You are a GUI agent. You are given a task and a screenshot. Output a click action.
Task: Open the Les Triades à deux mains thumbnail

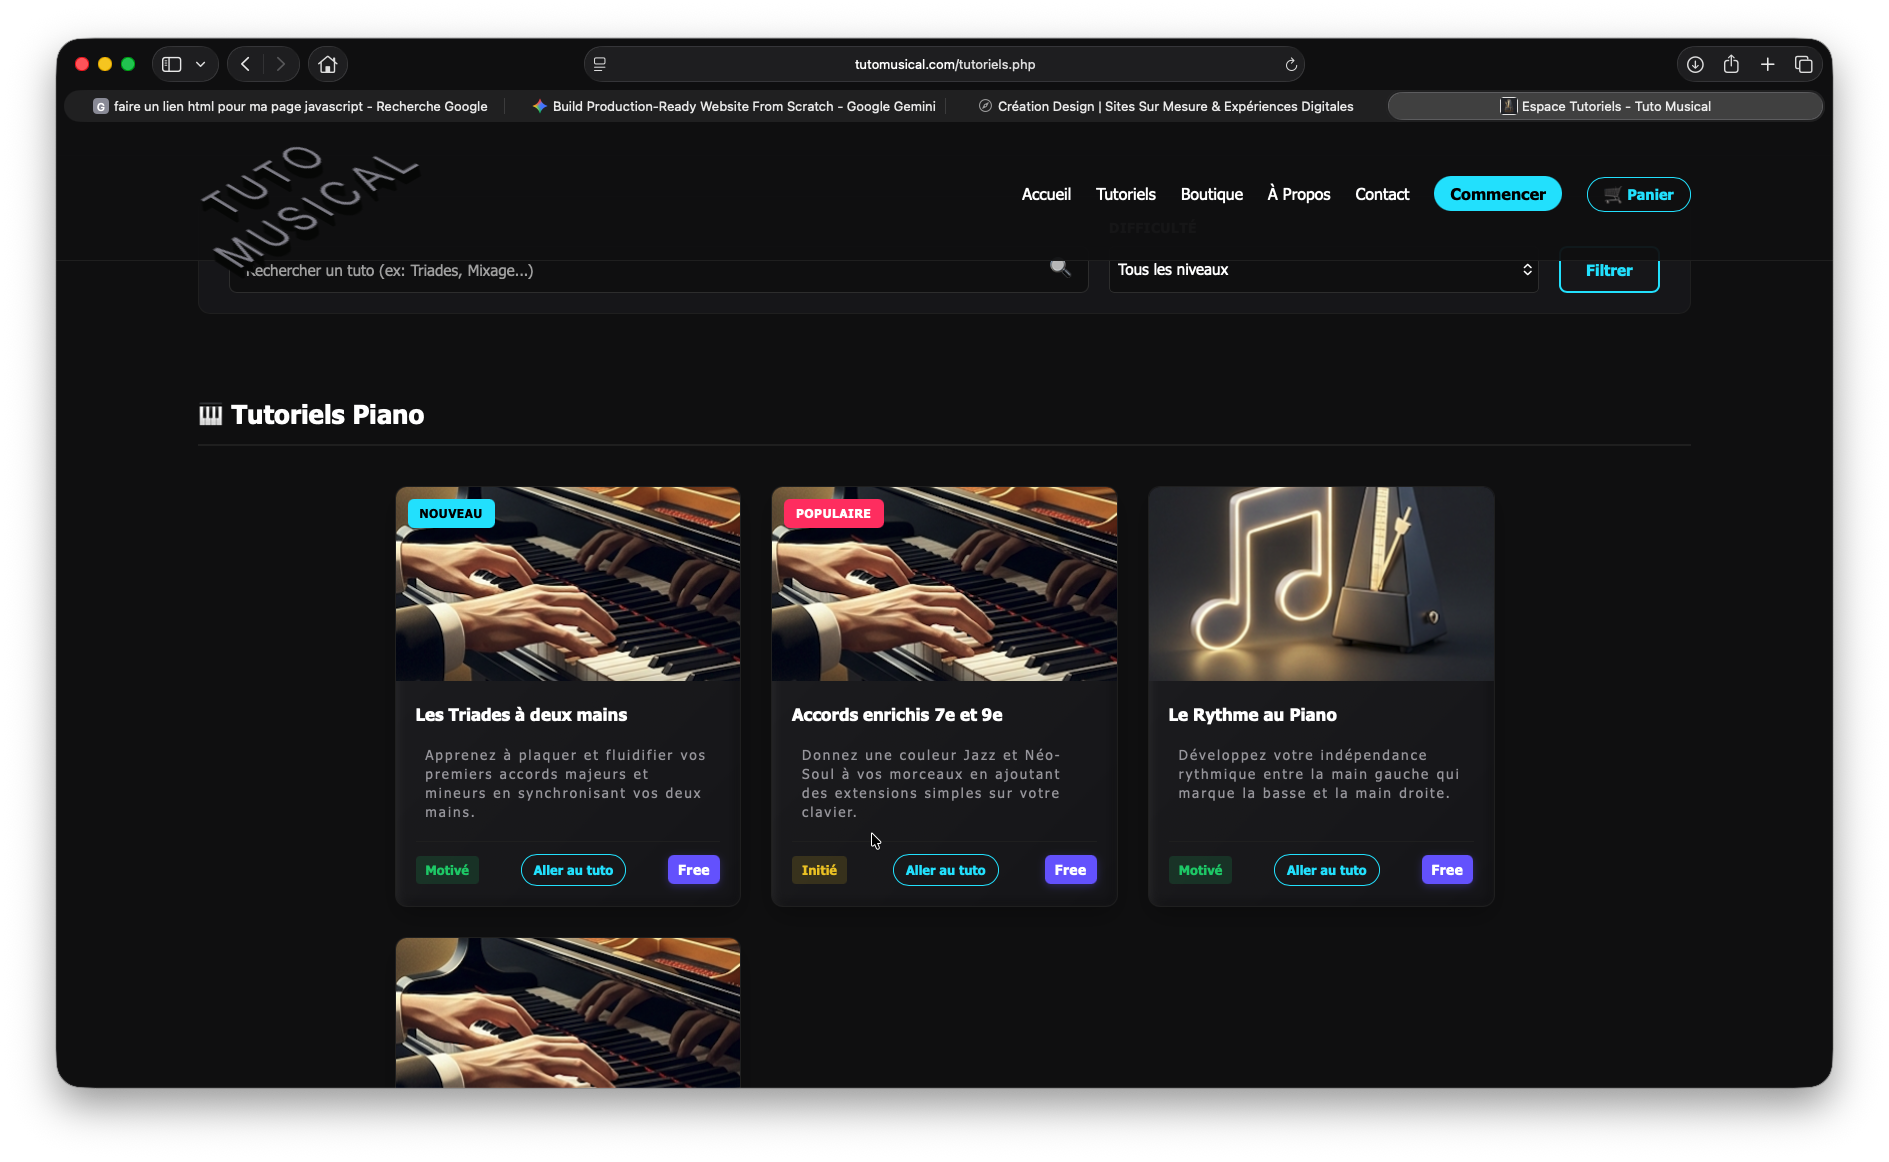[x=567, y=584]
